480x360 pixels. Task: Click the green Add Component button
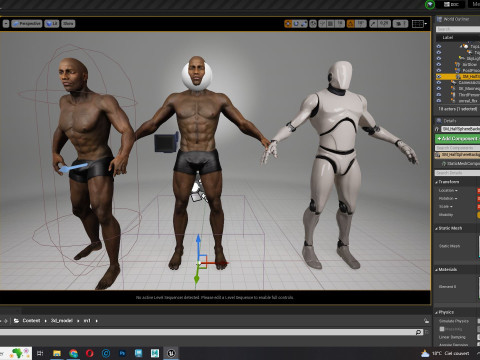[457, 138]
